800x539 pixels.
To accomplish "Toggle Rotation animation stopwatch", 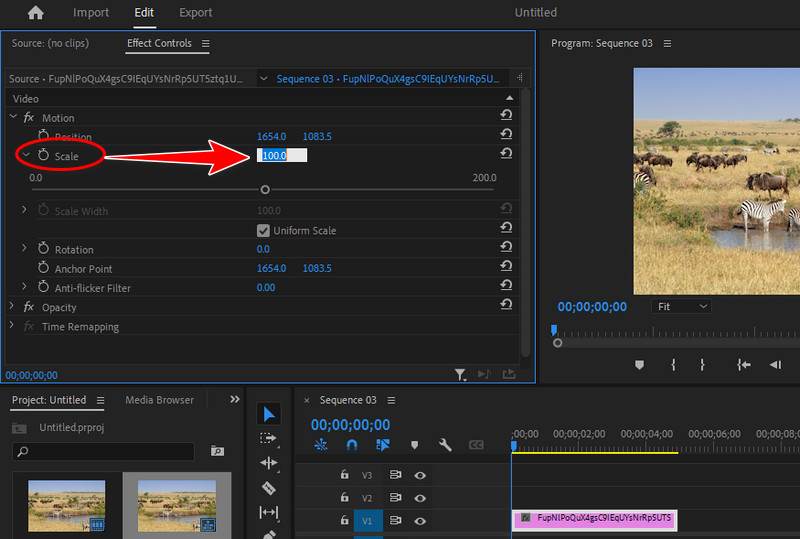I will (x=43, y=248).
